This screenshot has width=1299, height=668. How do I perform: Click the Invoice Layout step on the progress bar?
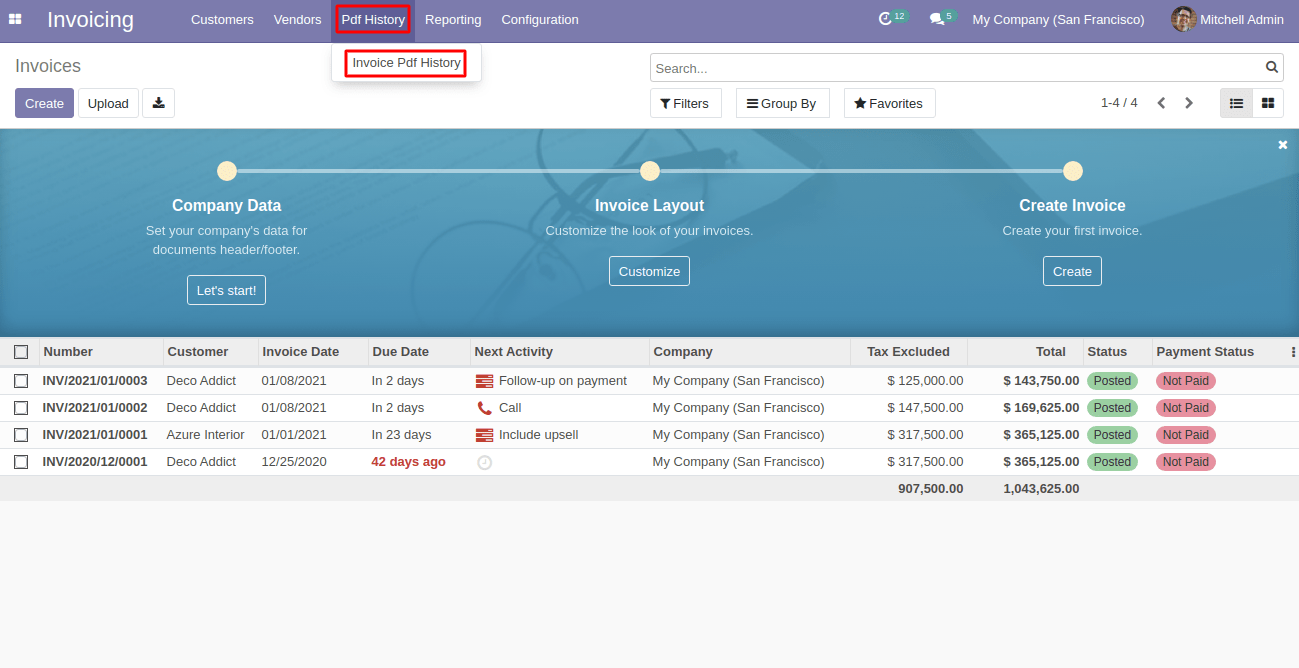[x=649, y=170]
